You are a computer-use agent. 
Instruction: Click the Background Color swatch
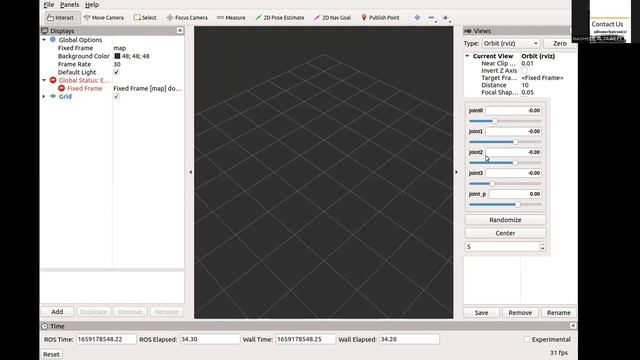[117, 56]
